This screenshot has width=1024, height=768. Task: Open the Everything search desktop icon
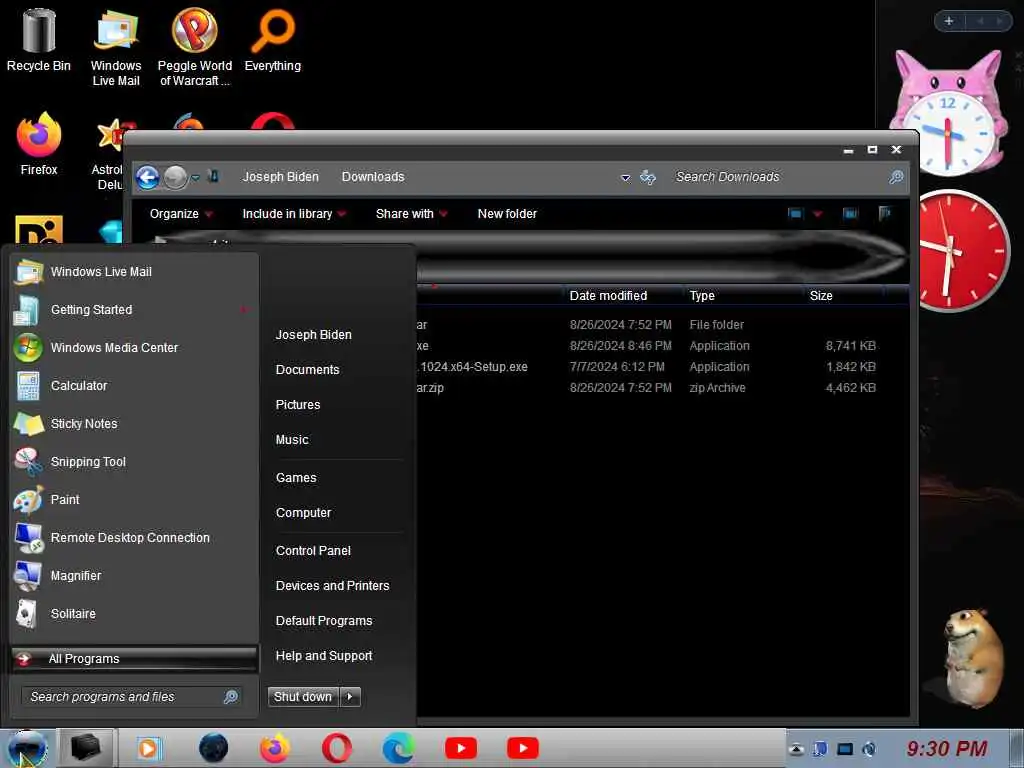273,40
